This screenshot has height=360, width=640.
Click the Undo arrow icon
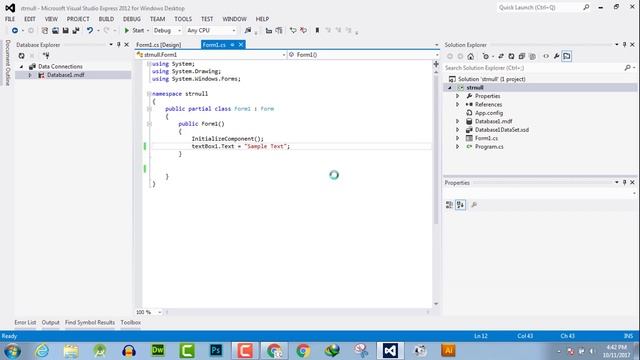89,31
